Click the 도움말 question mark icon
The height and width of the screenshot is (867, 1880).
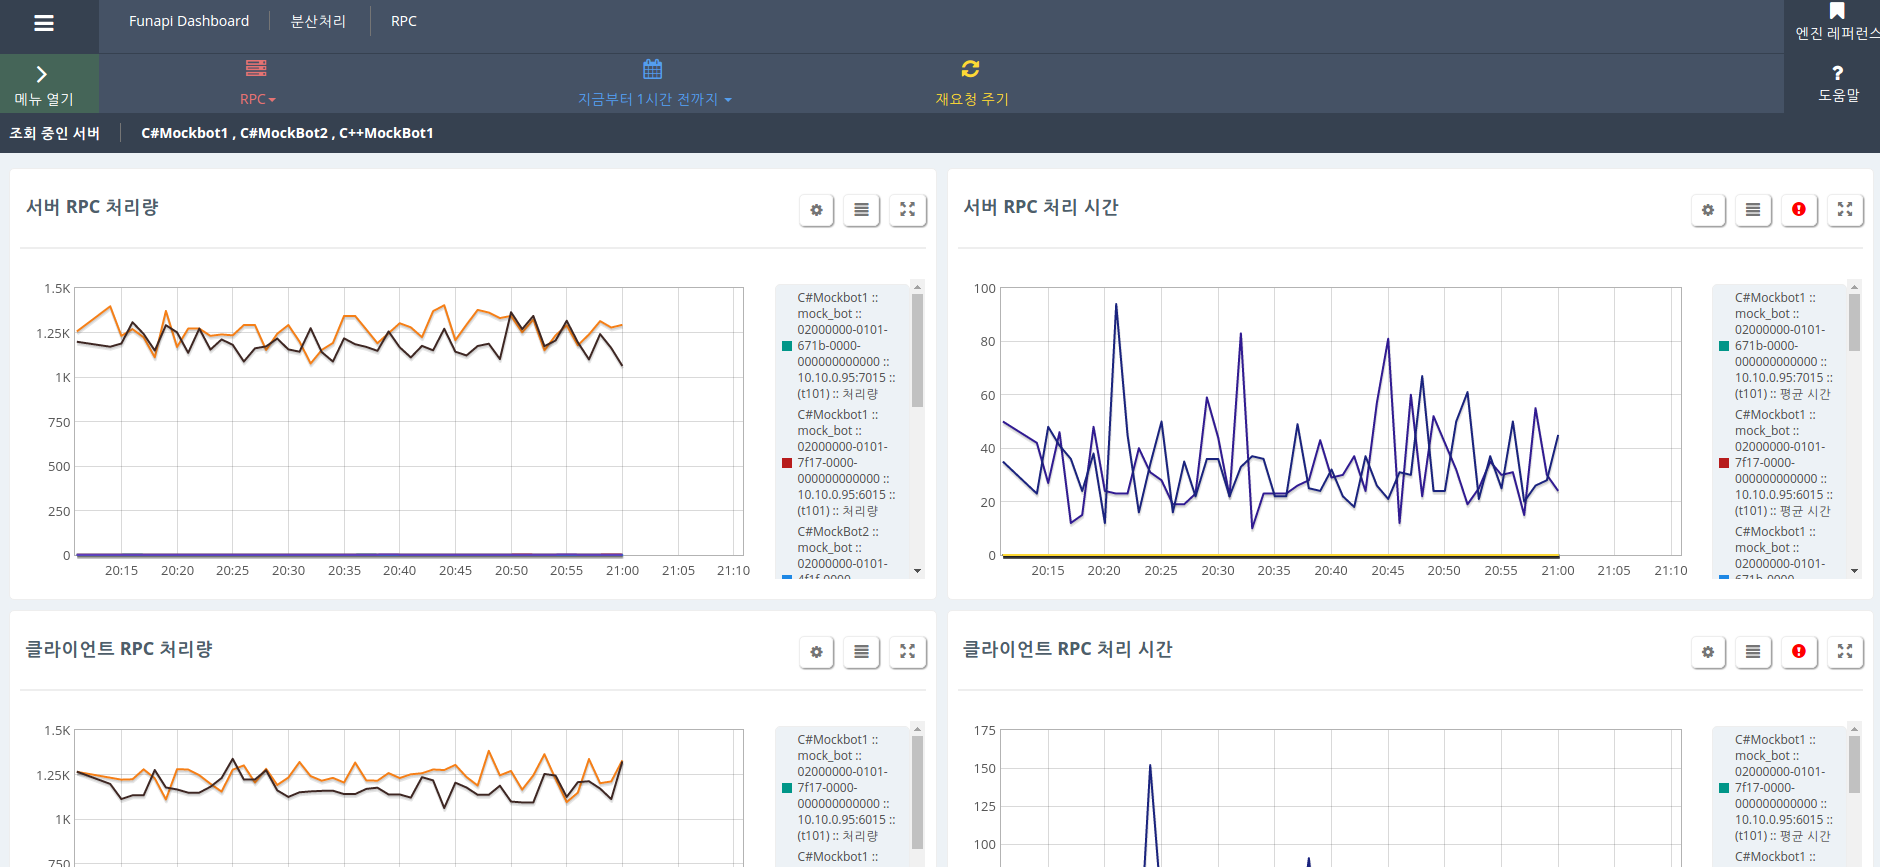click(1838, 73)
